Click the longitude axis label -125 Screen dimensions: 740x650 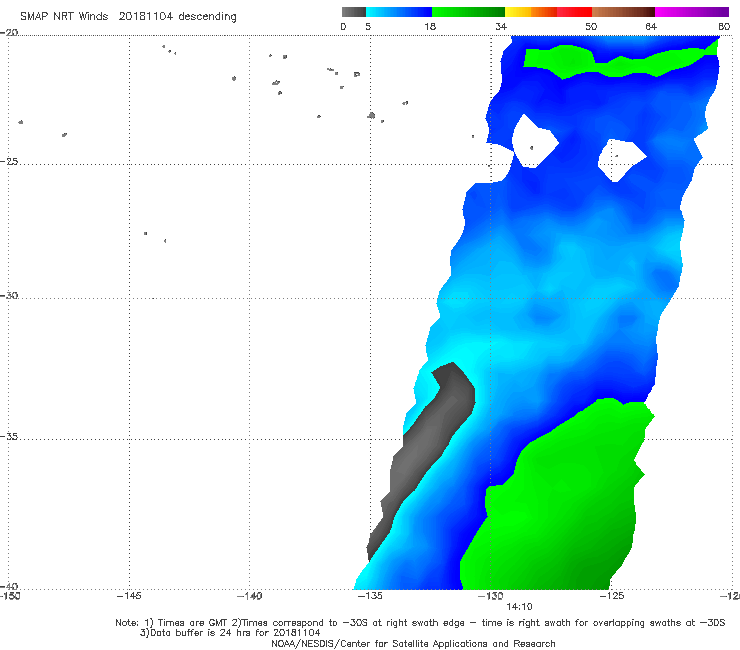tap(612, 596)
